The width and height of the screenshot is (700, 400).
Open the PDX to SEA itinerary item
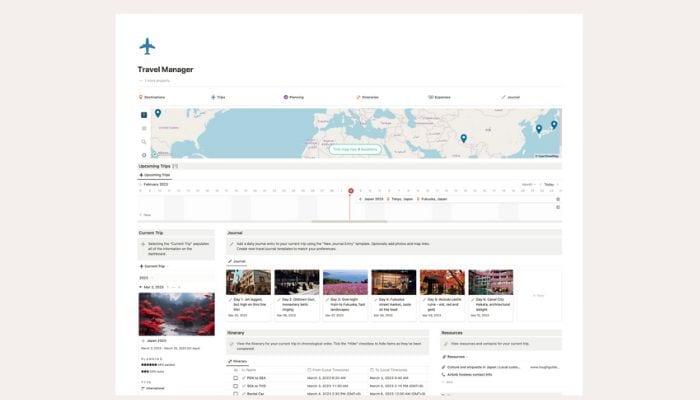(256, 378)
